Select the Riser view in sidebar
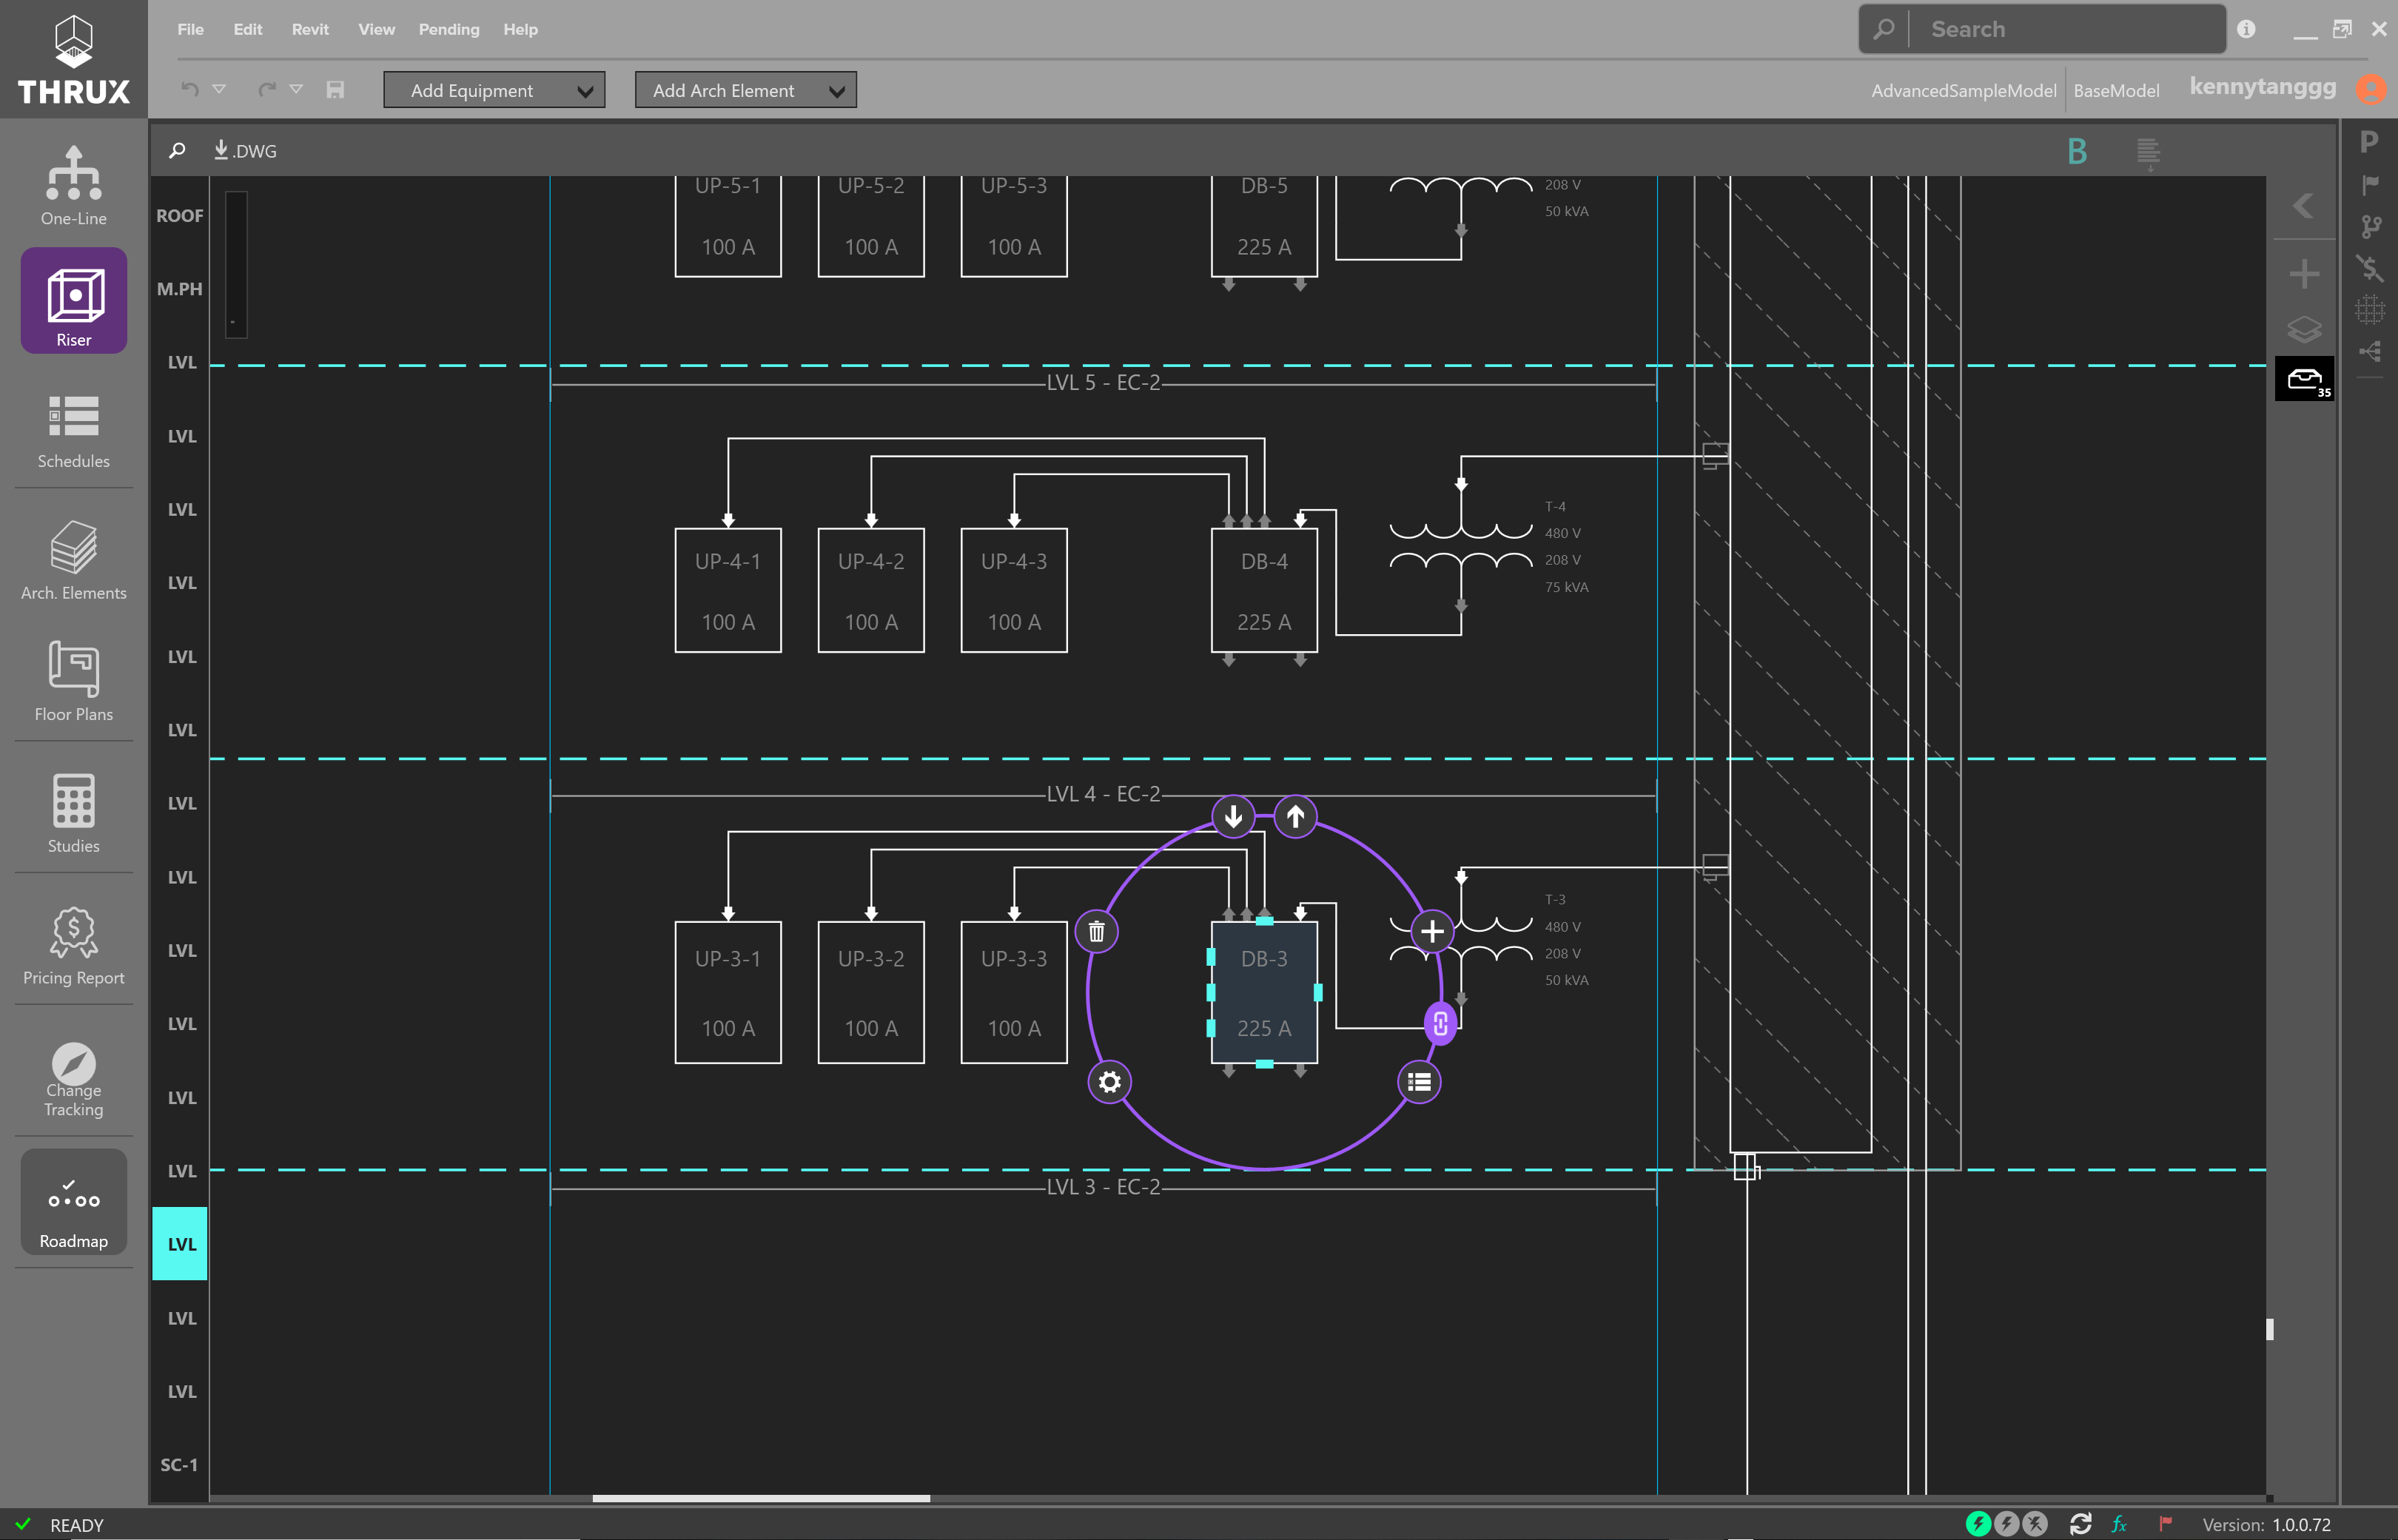This screenshot has height=1540, width=2398. point(73,301)
